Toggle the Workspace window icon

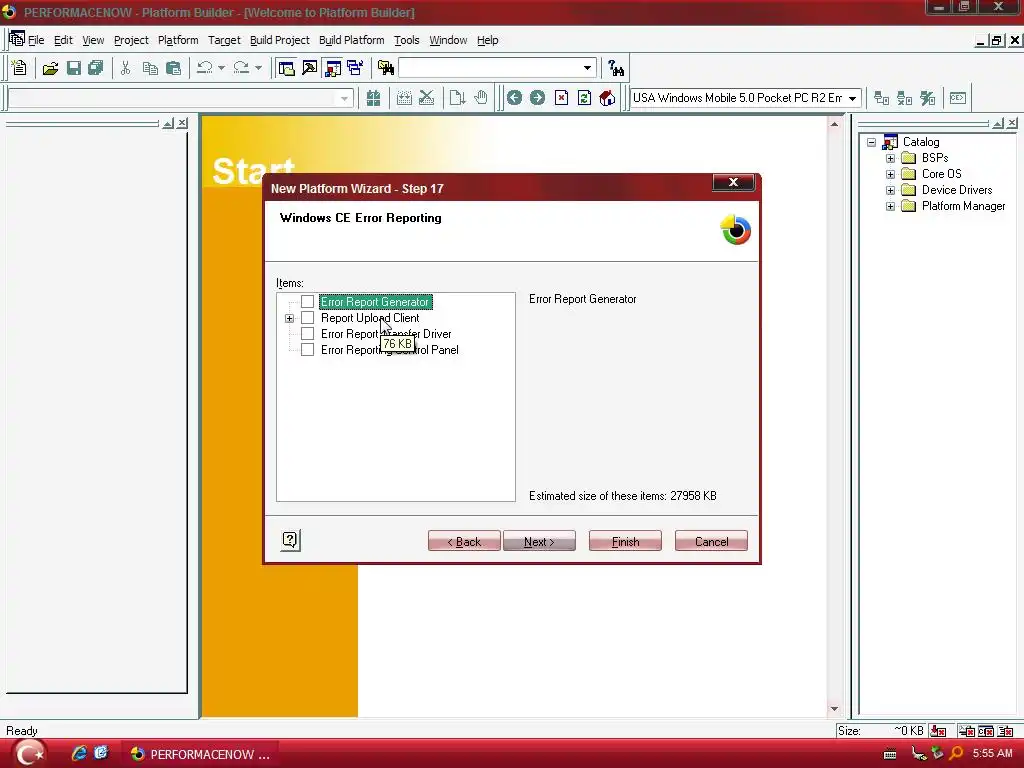pyautogui.click(x=286, y=68)
